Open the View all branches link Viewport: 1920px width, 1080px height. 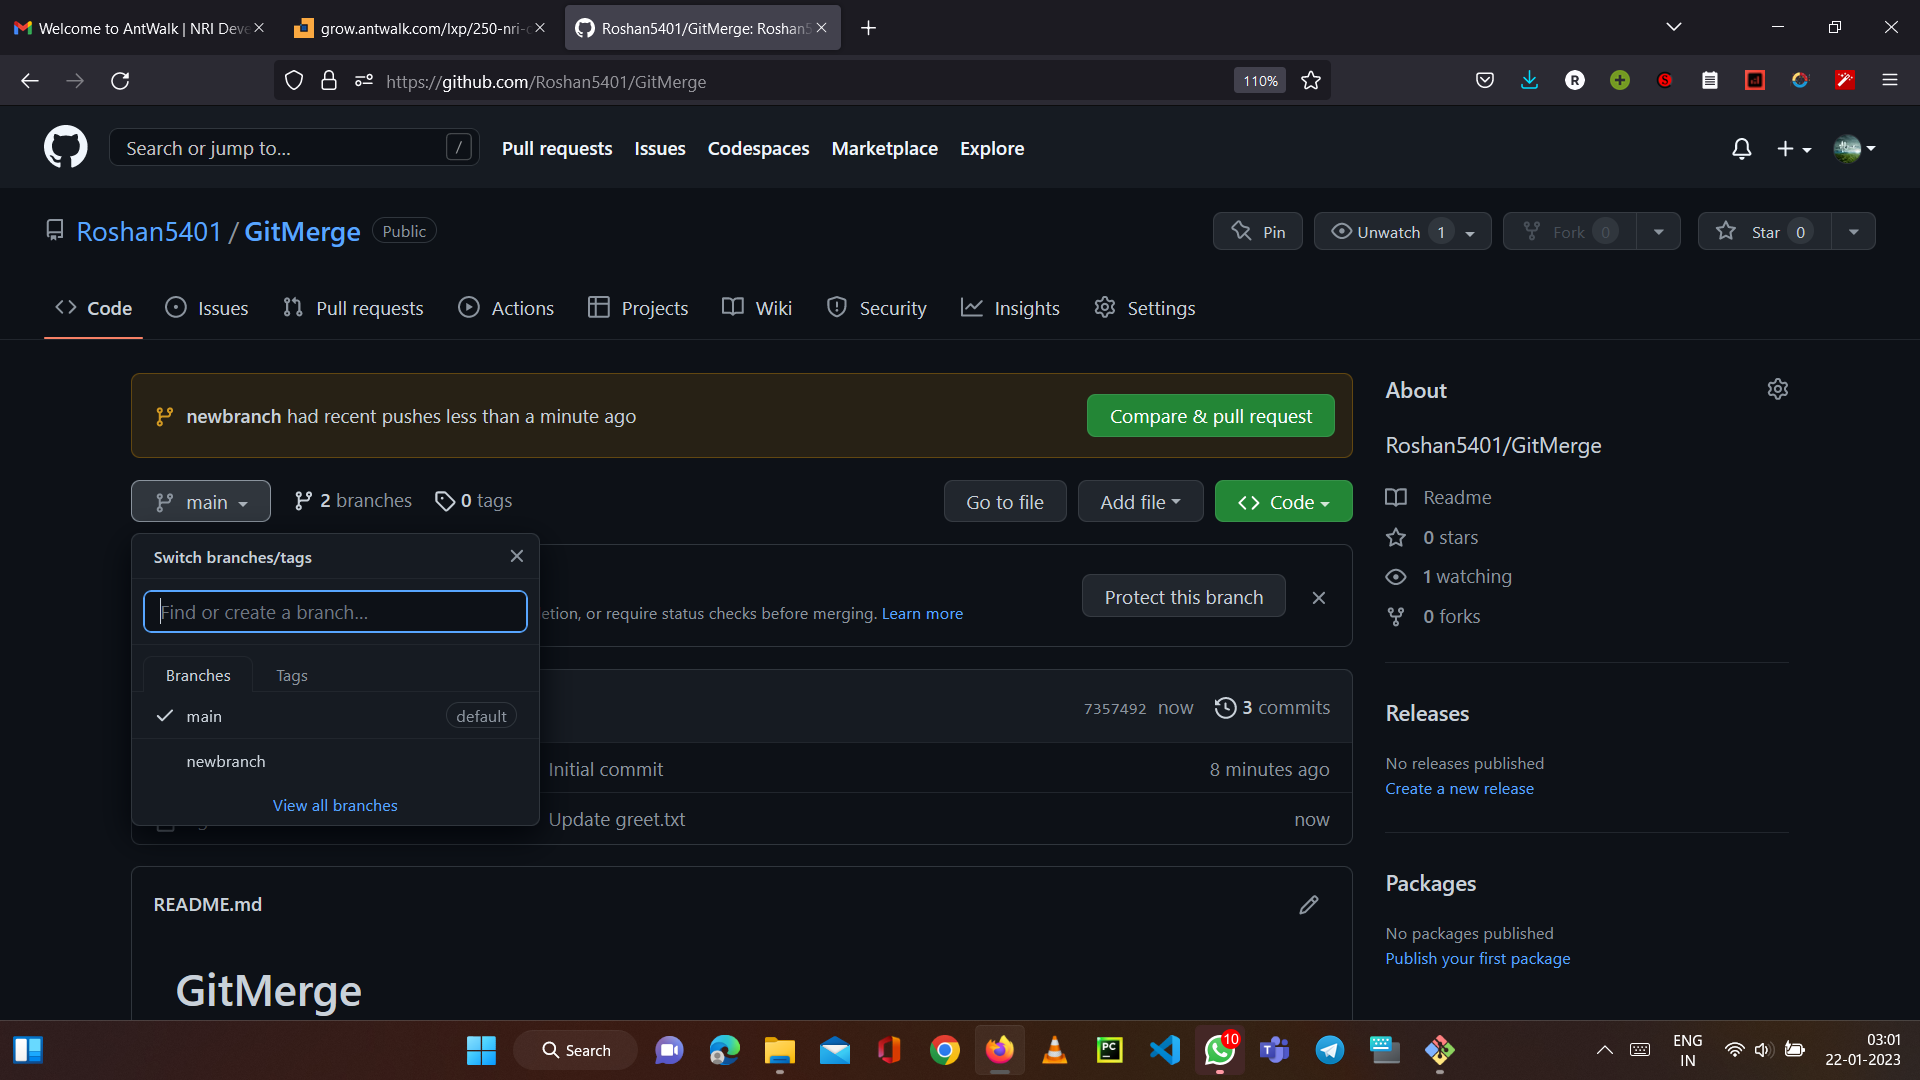[334, 805]
